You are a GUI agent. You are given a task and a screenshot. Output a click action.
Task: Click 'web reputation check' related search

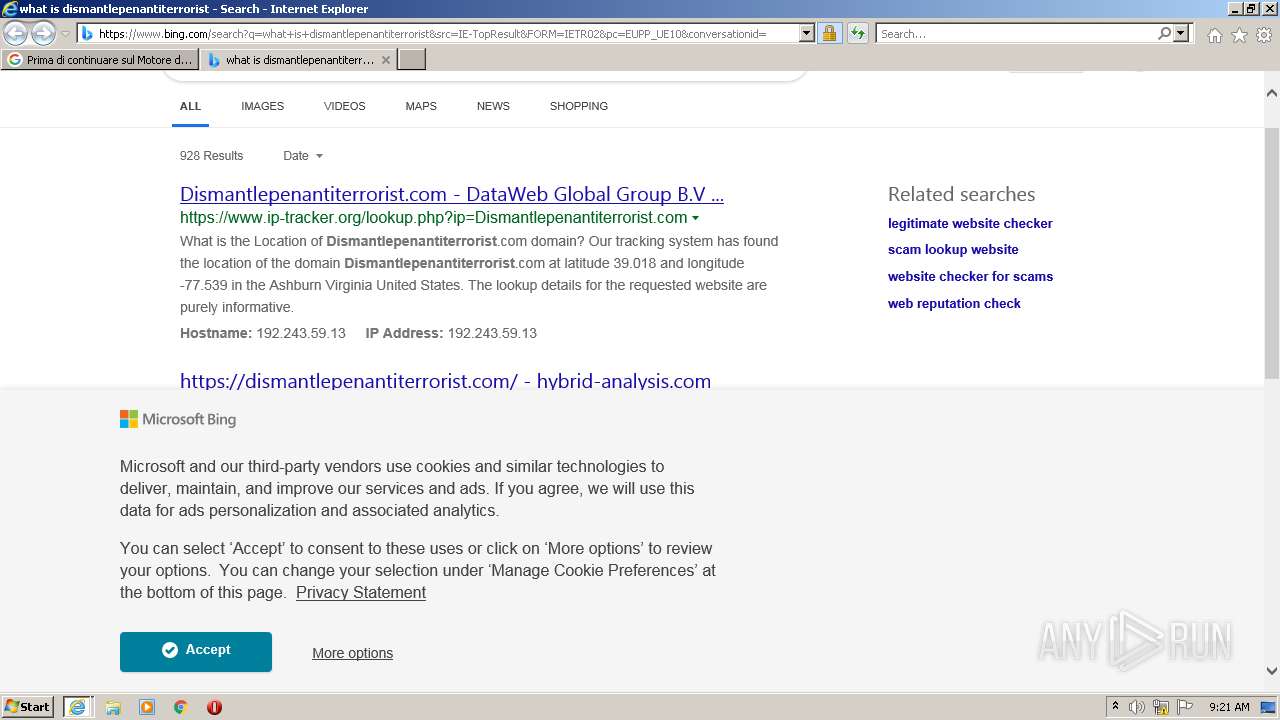click(954, 303)
